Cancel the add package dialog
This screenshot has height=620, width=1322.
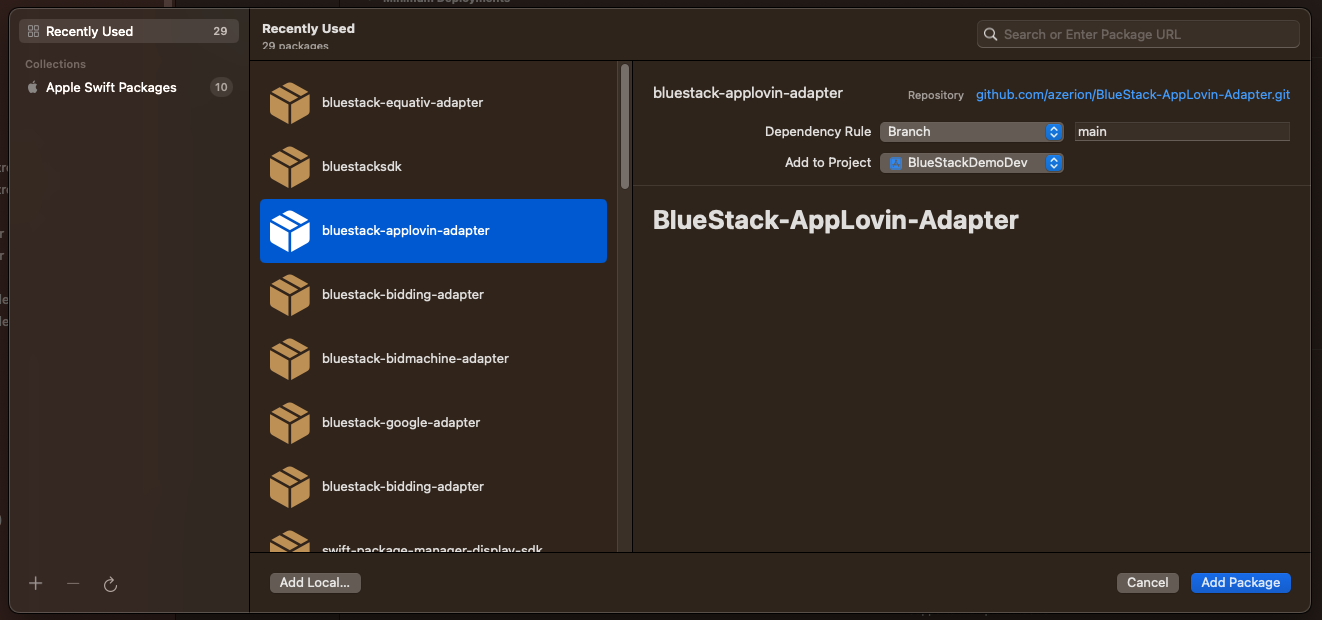[x=1147, y=583]
